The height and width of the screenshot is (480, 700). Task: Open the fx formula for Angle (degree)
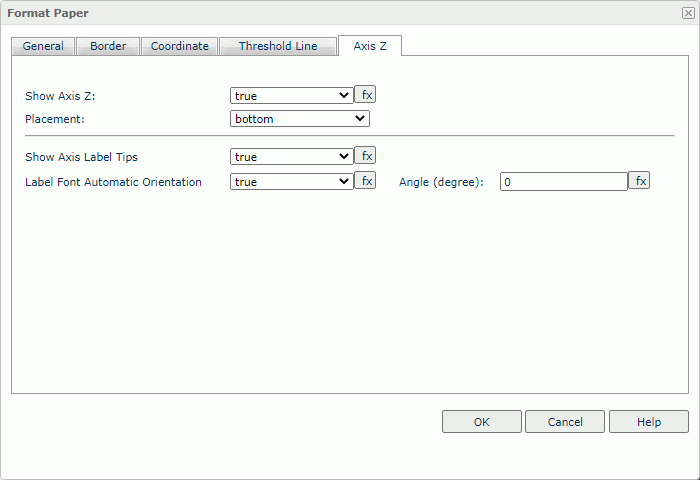click(639, 181)
